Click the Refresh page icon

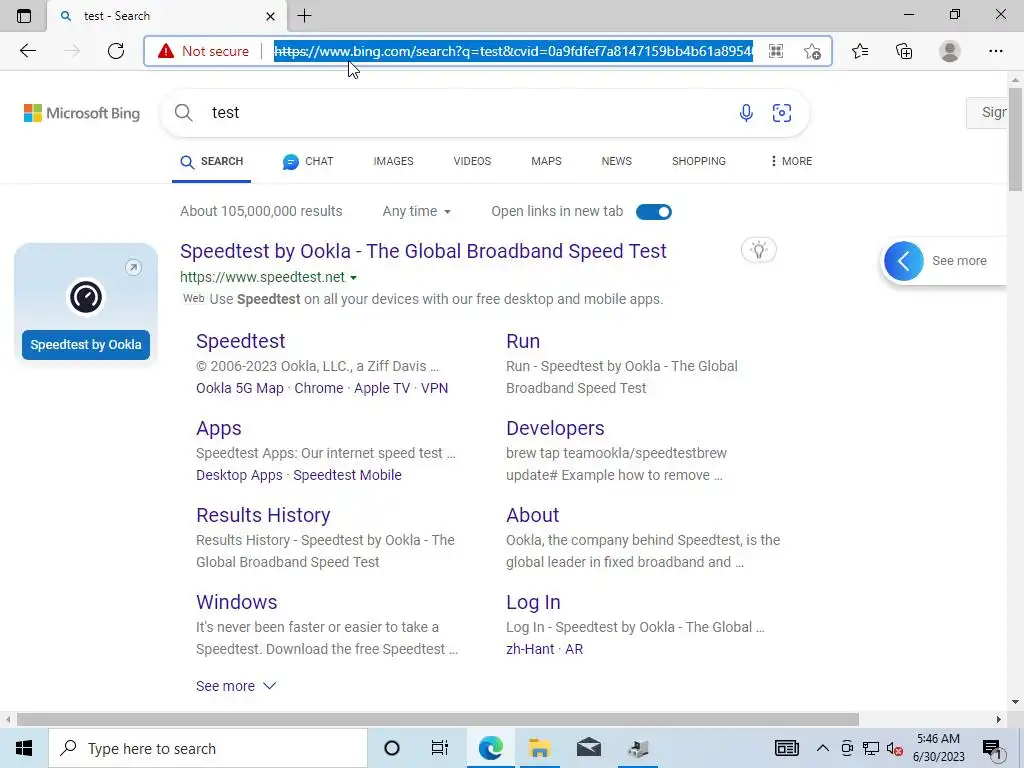pyautogui.click(x=116, y=51)
